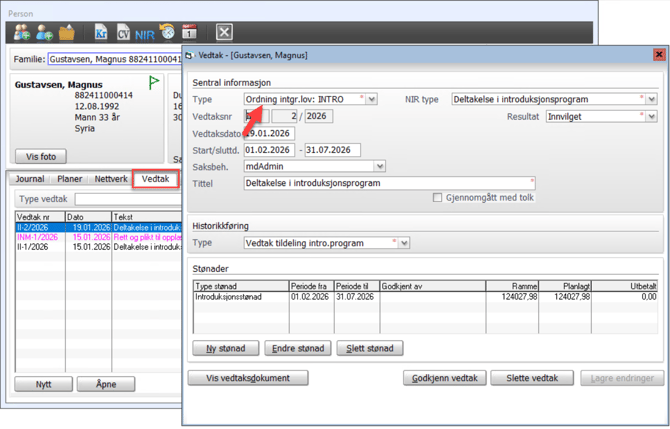
Task: Click the clock history icon
Action: click(167, 33)
